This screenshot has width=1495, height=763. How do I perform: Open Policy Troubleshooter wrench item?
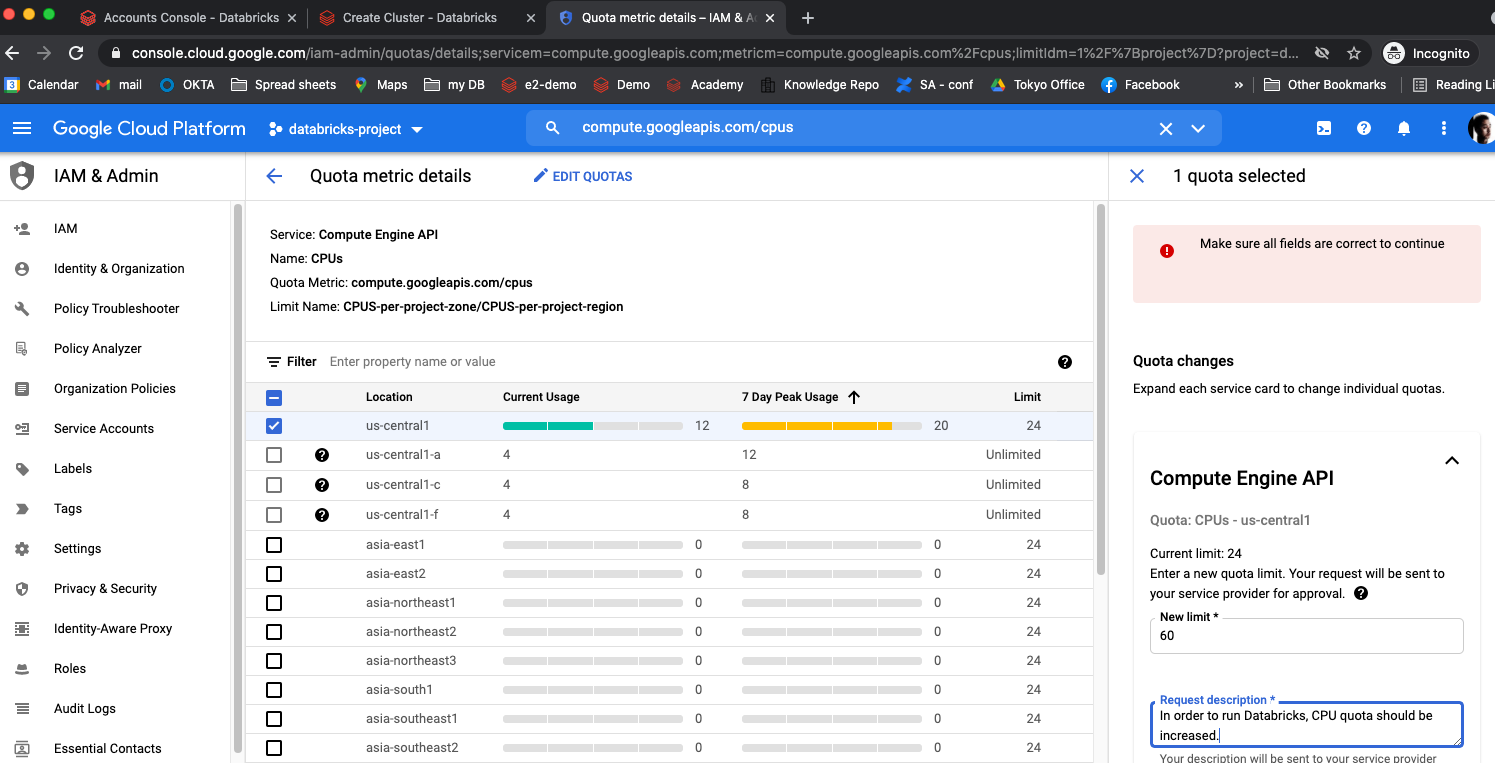[115, 309]
